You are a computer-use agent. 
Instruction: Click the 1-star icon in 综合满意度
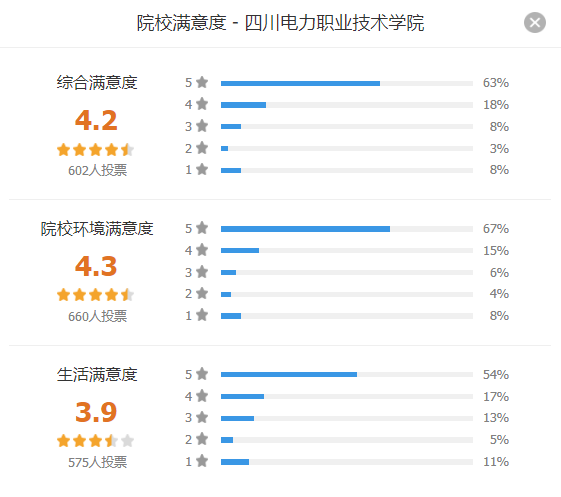pos(202,169)
